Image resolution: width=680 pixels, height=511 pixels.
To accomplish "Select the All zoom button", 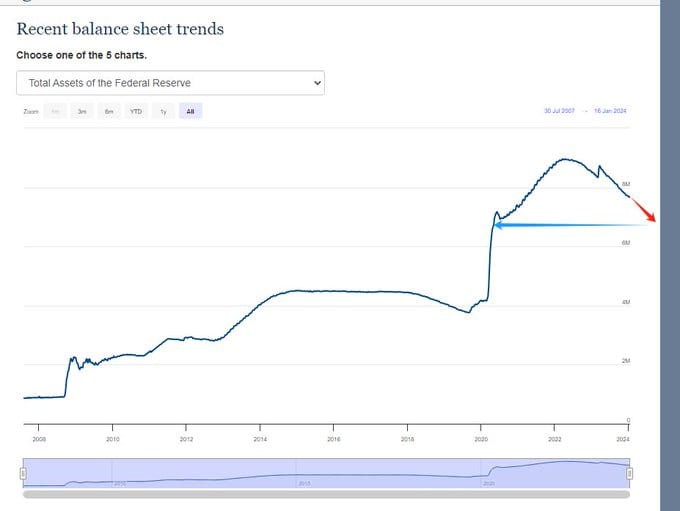I will pos(190,111).
